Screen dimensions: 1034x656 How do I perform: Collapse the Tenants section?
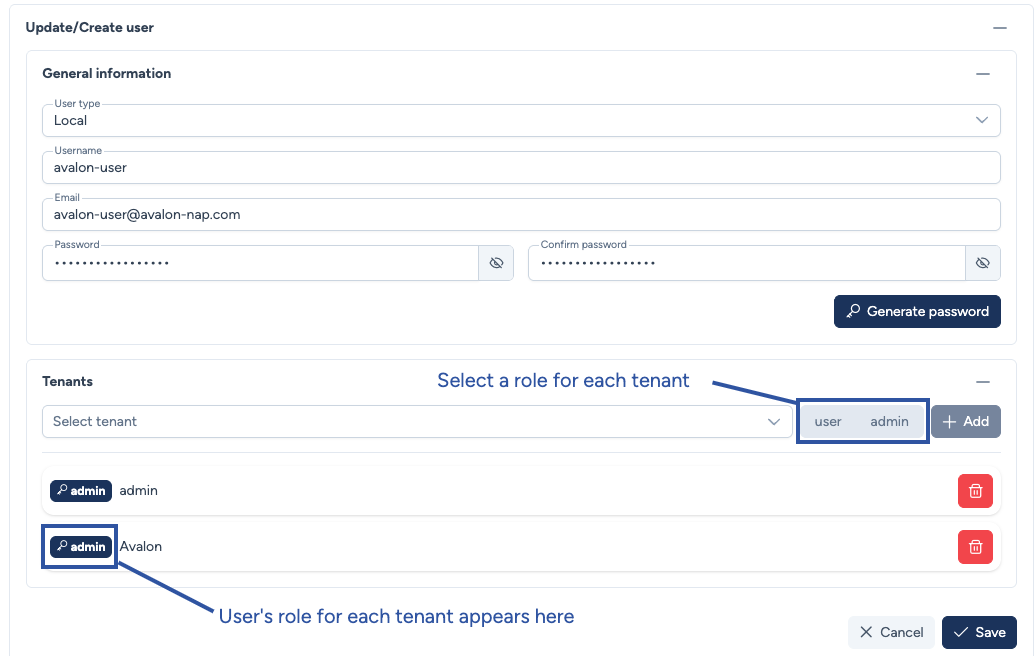tap(983, 382)
